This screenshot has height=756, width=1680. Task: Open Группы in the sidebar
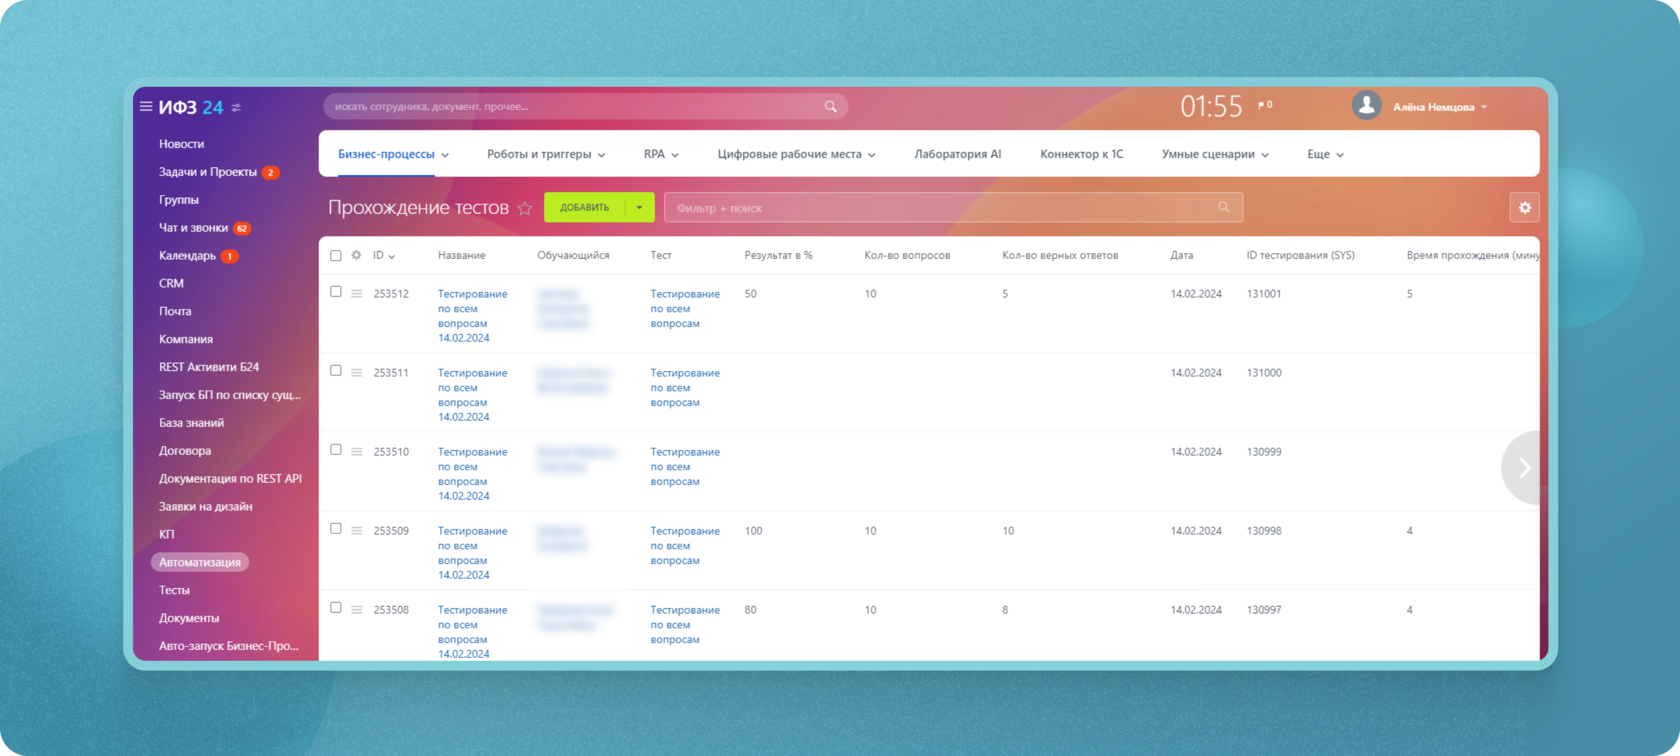[x=178, y=200]
